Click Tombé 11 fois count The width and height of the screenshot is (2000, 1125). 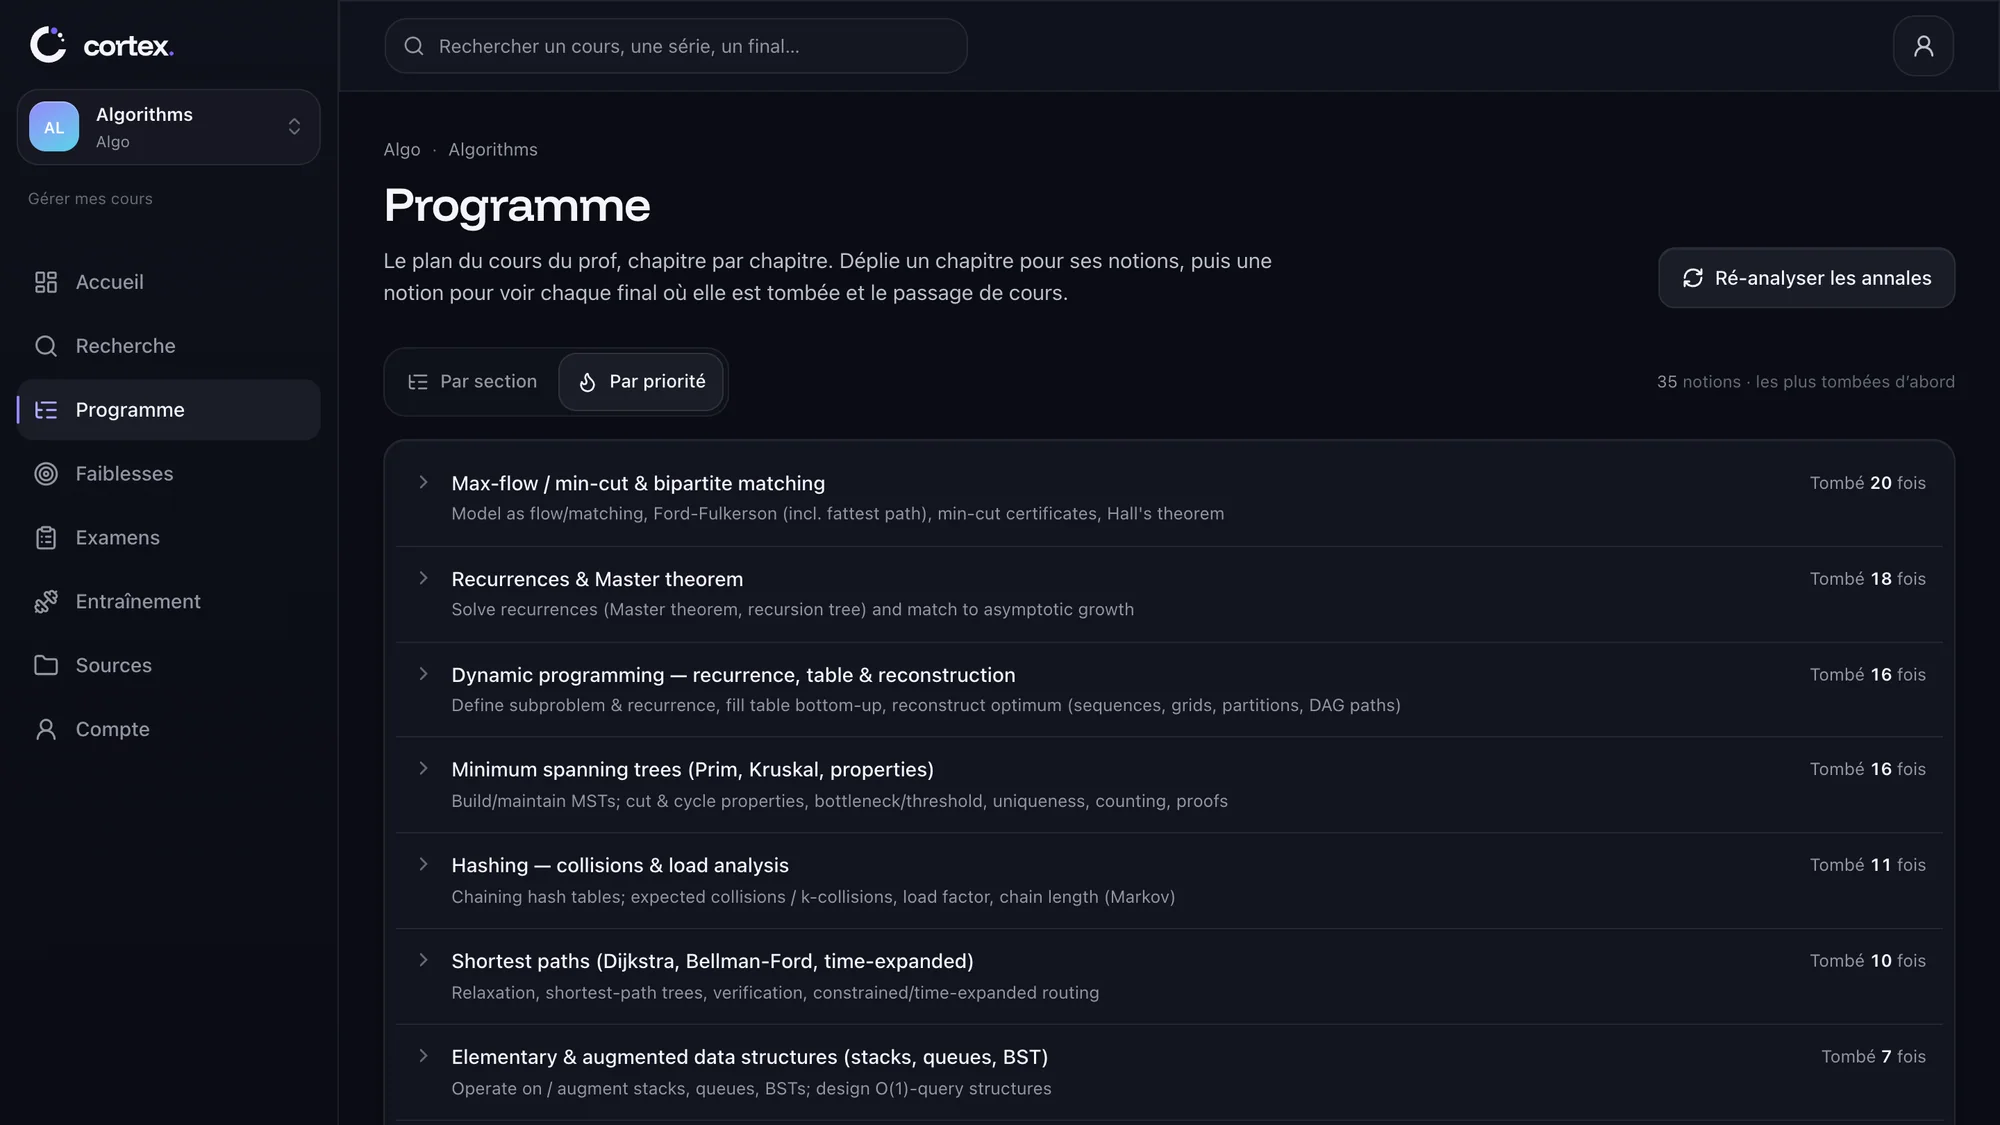tap(1867, 865)
